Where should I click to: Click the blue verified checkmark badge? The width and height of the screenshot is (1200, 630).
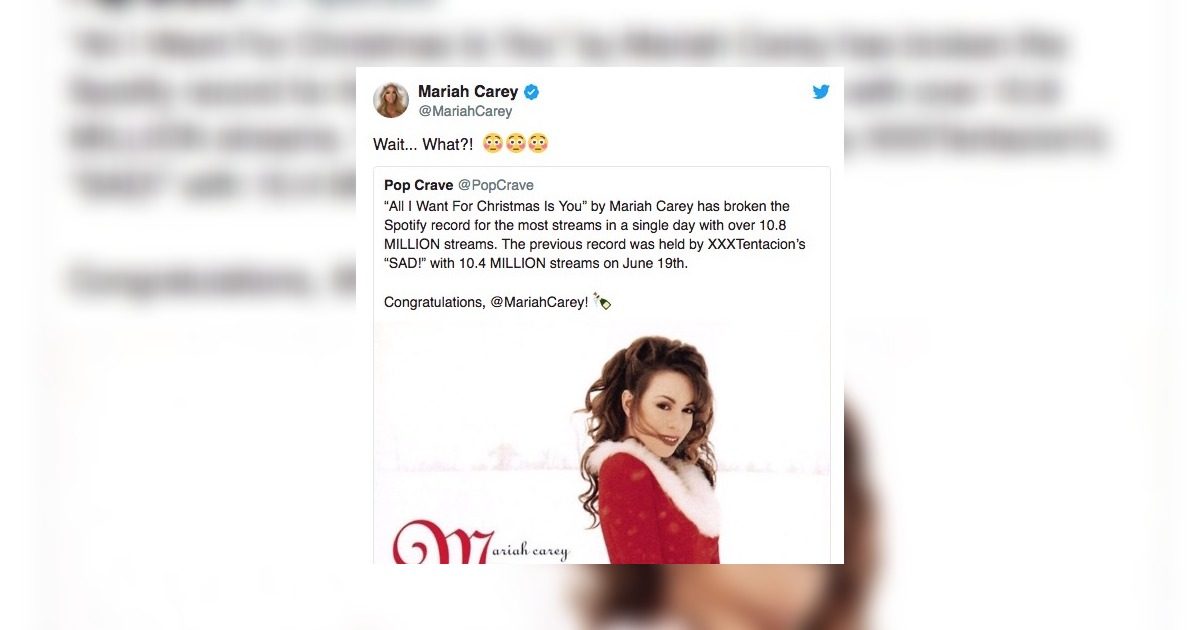click(x=532, y=92)
